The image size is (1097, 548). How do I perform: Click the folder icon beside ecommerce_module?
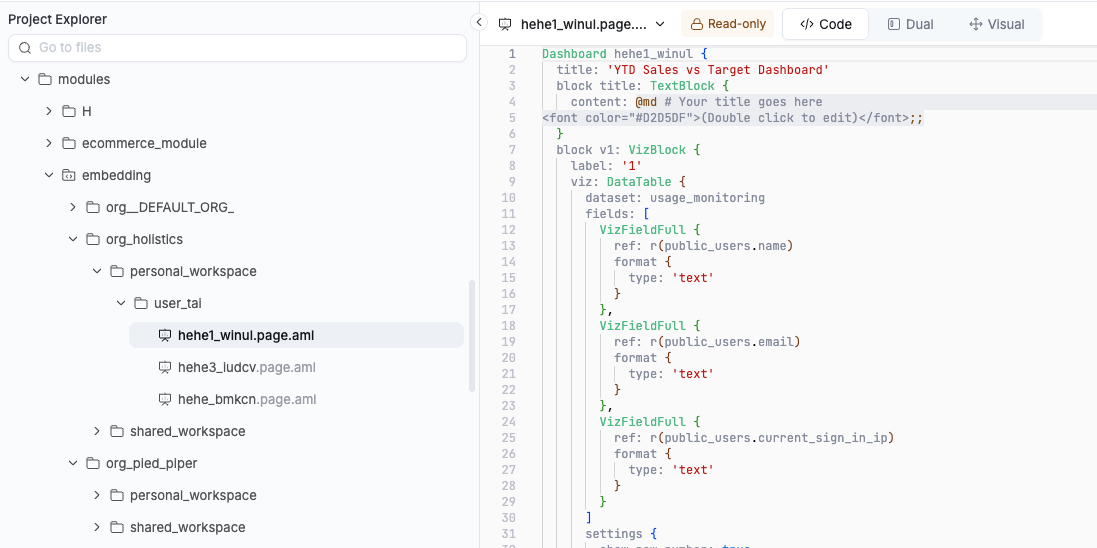click(69, 144)
